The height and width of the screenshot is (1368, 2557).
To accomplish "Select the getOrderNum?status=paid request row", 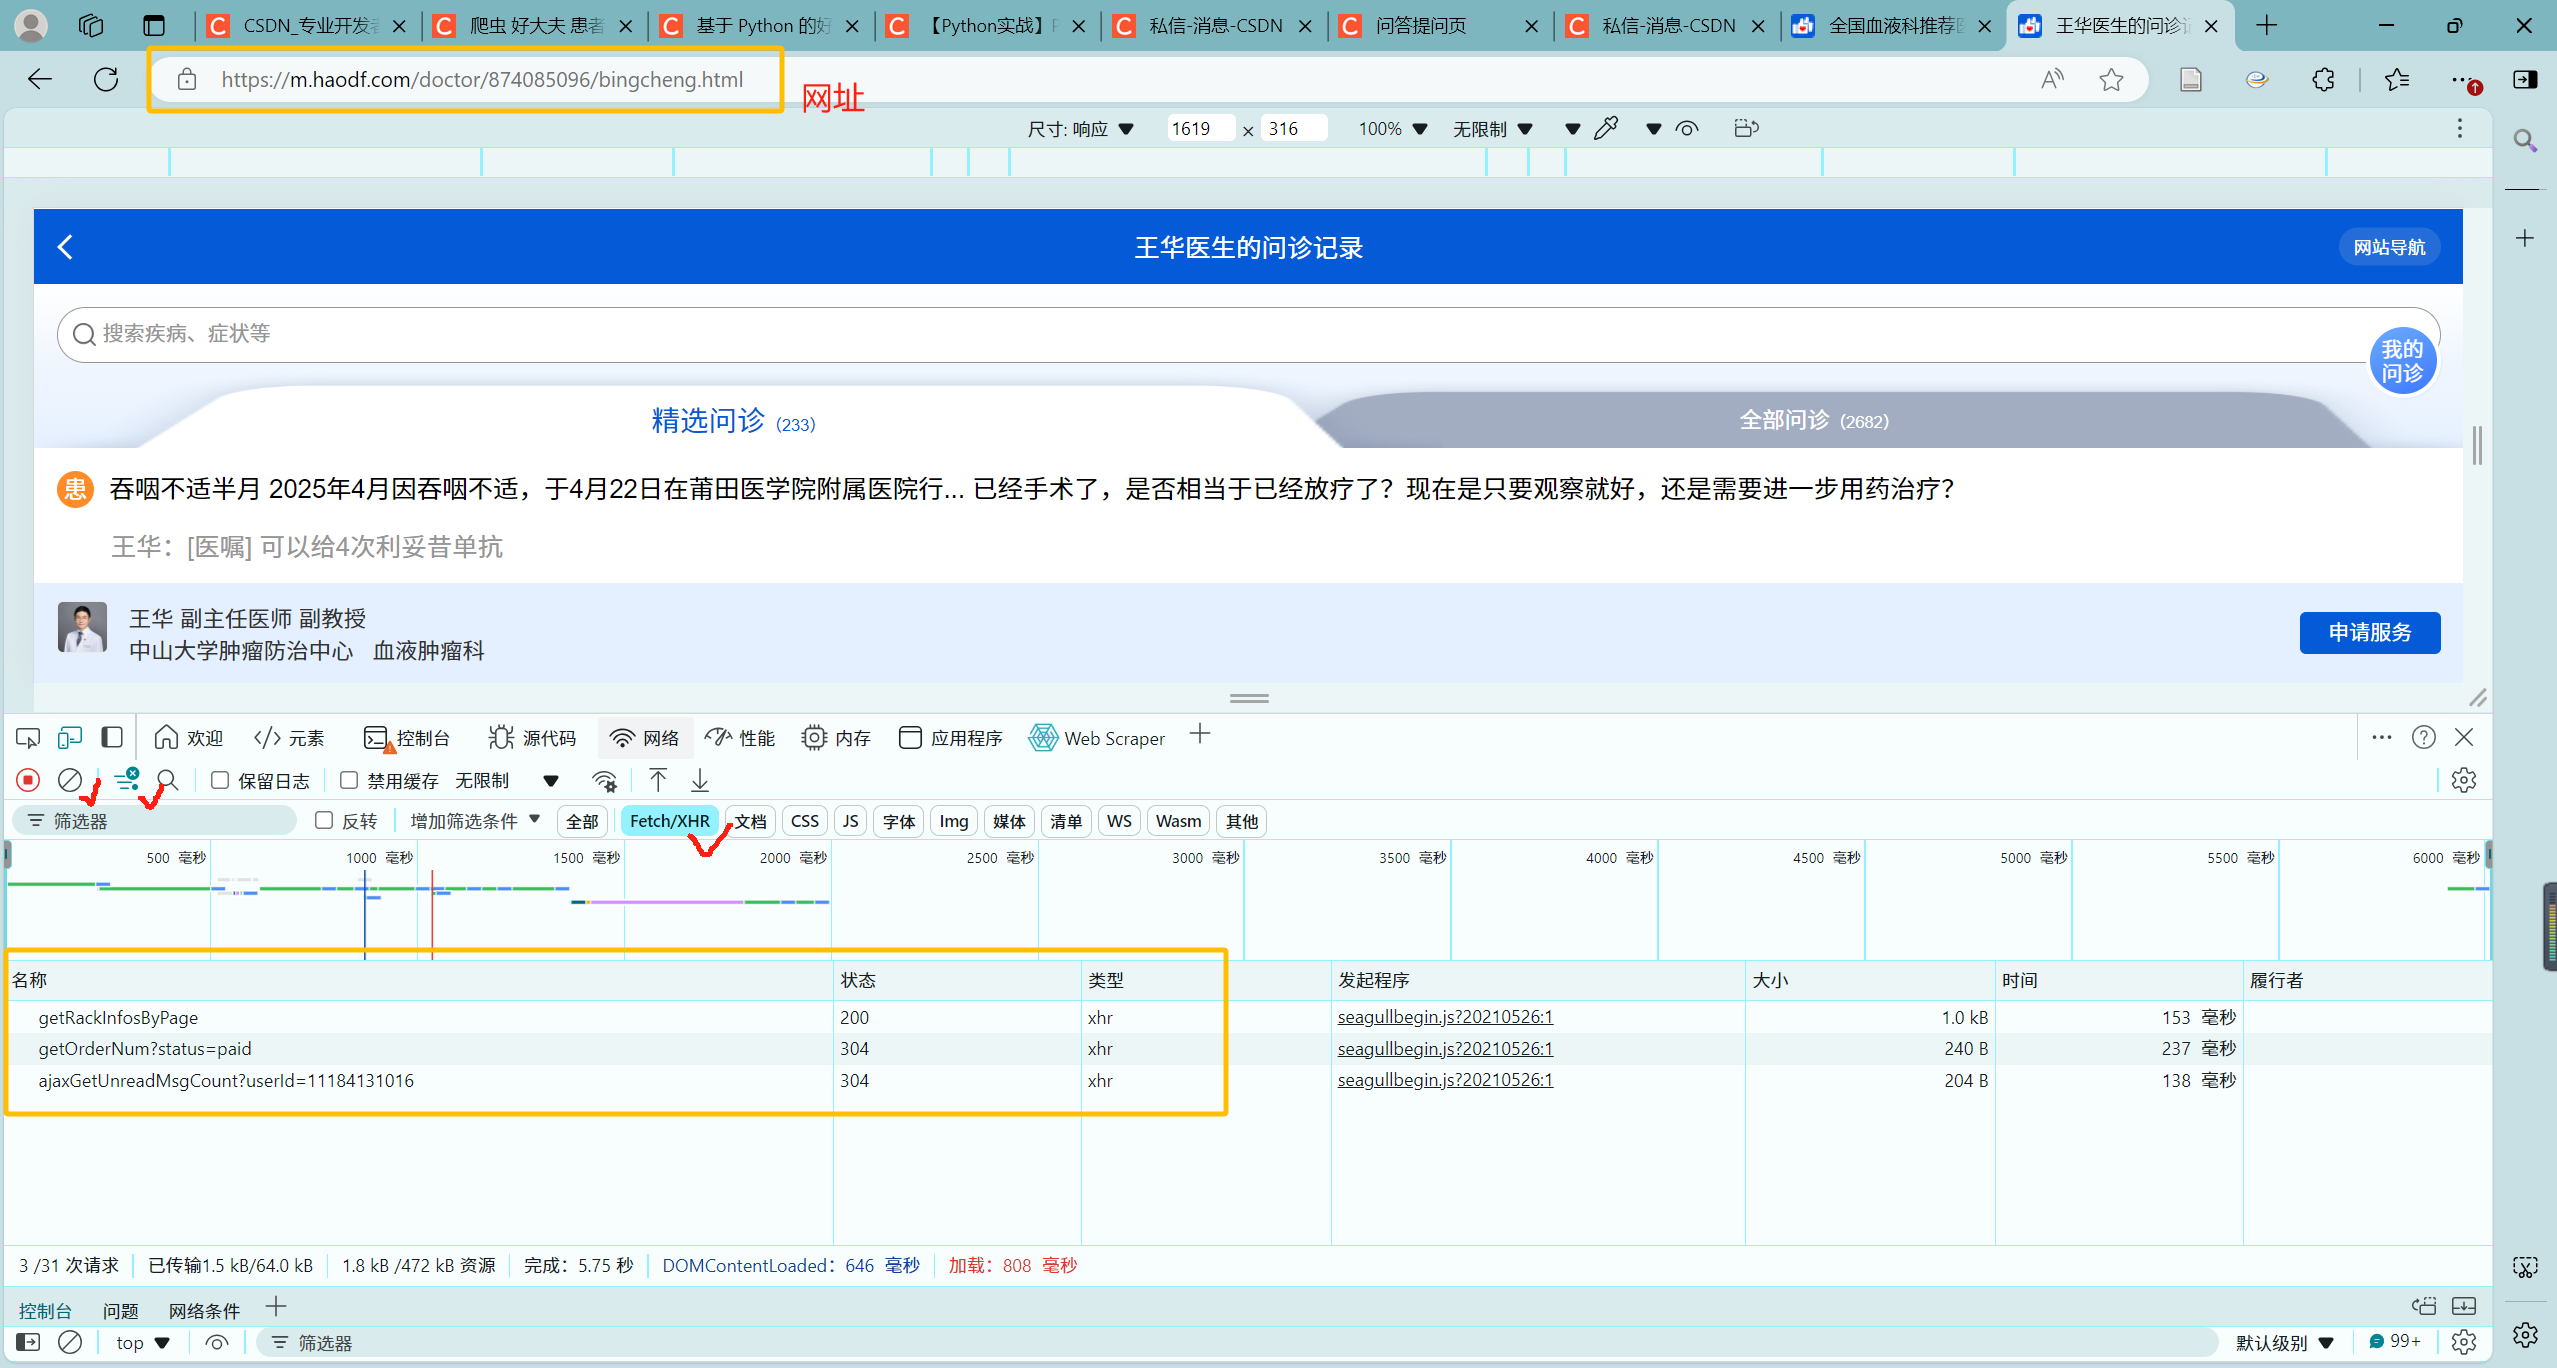I will point(1248,1048).
